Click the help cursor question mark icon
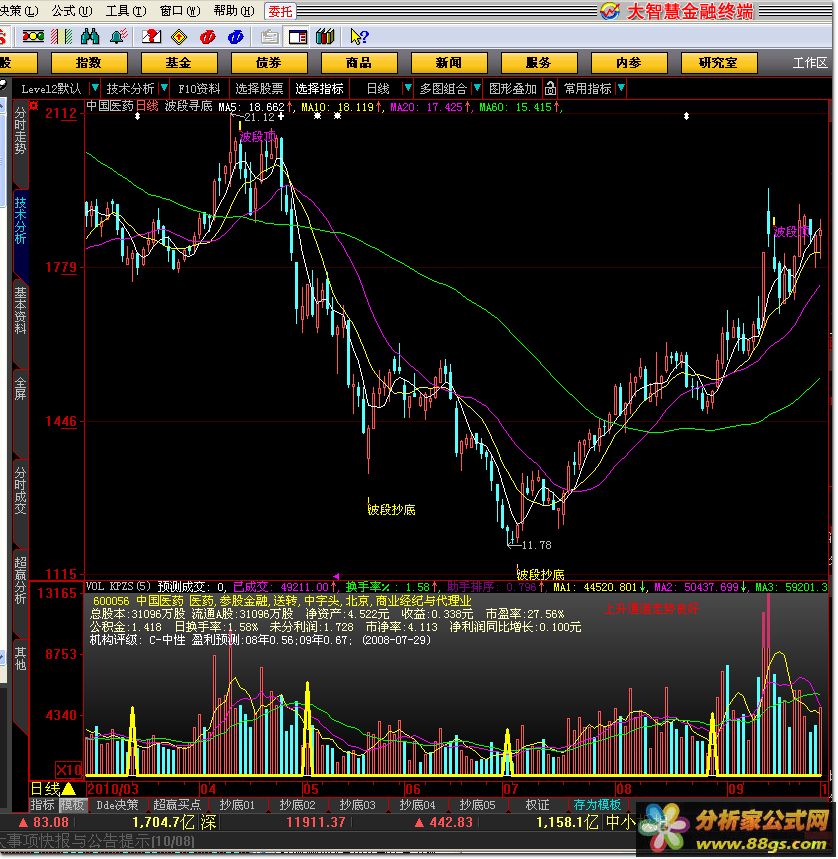The image size is (838, 859). pyautogui.click(x=359, y=37)
